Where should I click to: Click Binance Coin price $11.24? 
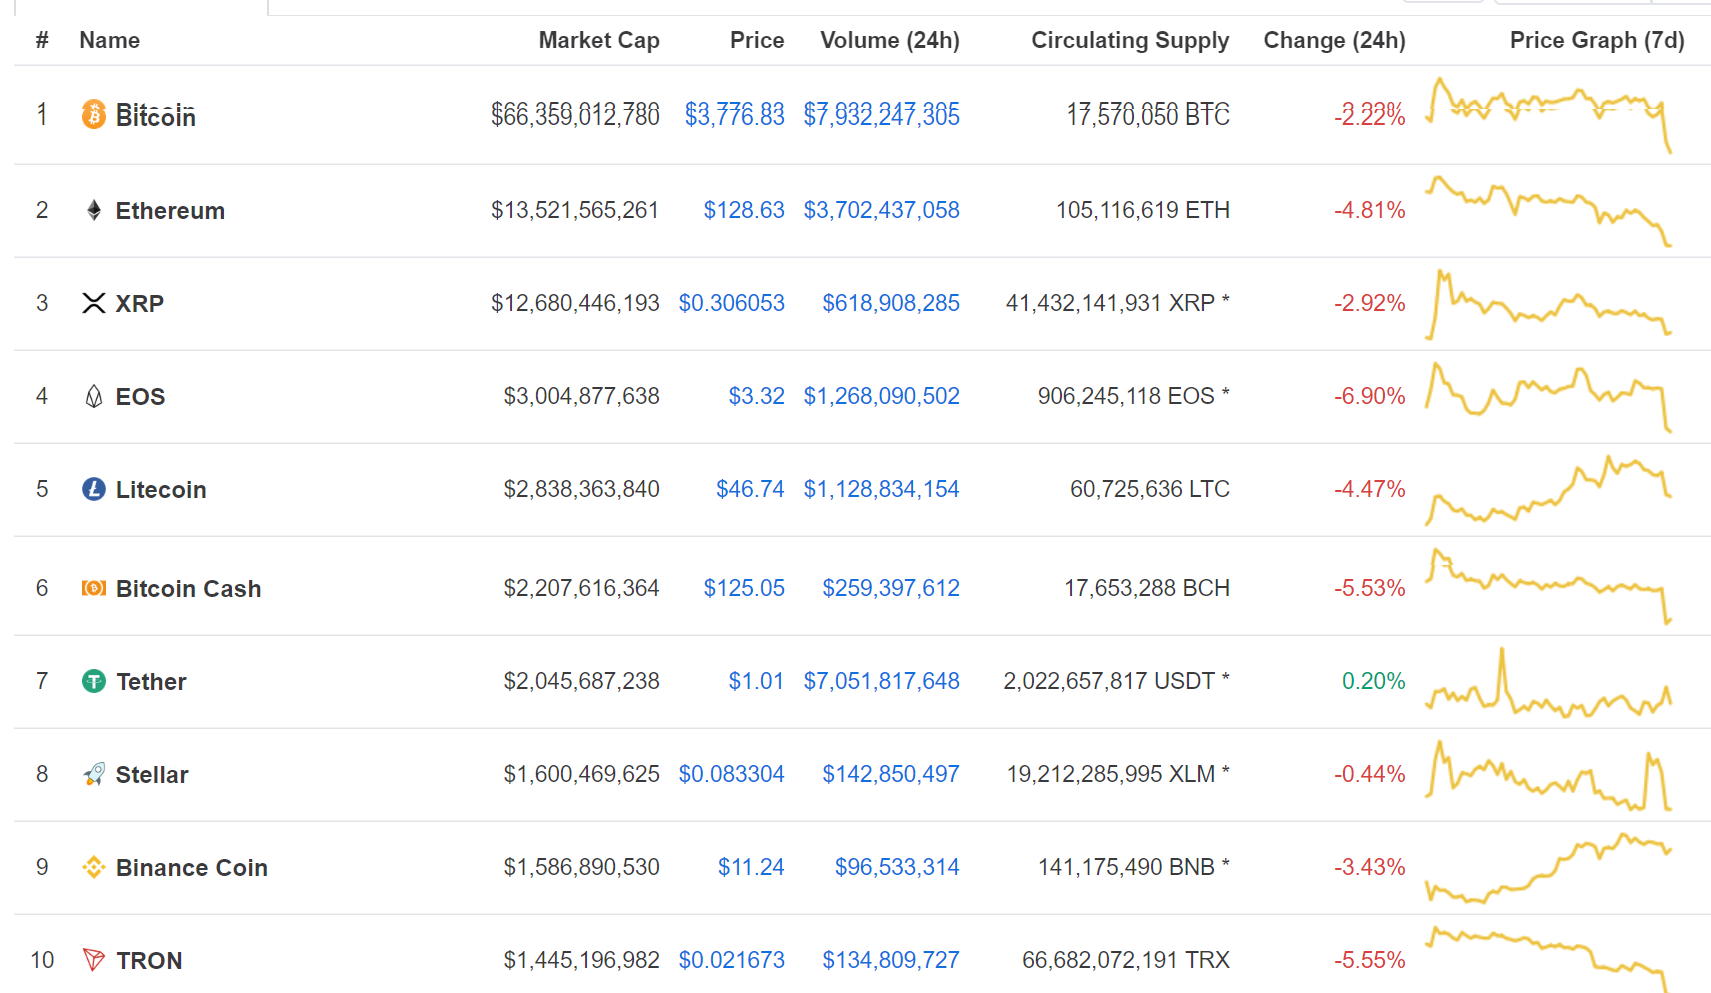751,867
